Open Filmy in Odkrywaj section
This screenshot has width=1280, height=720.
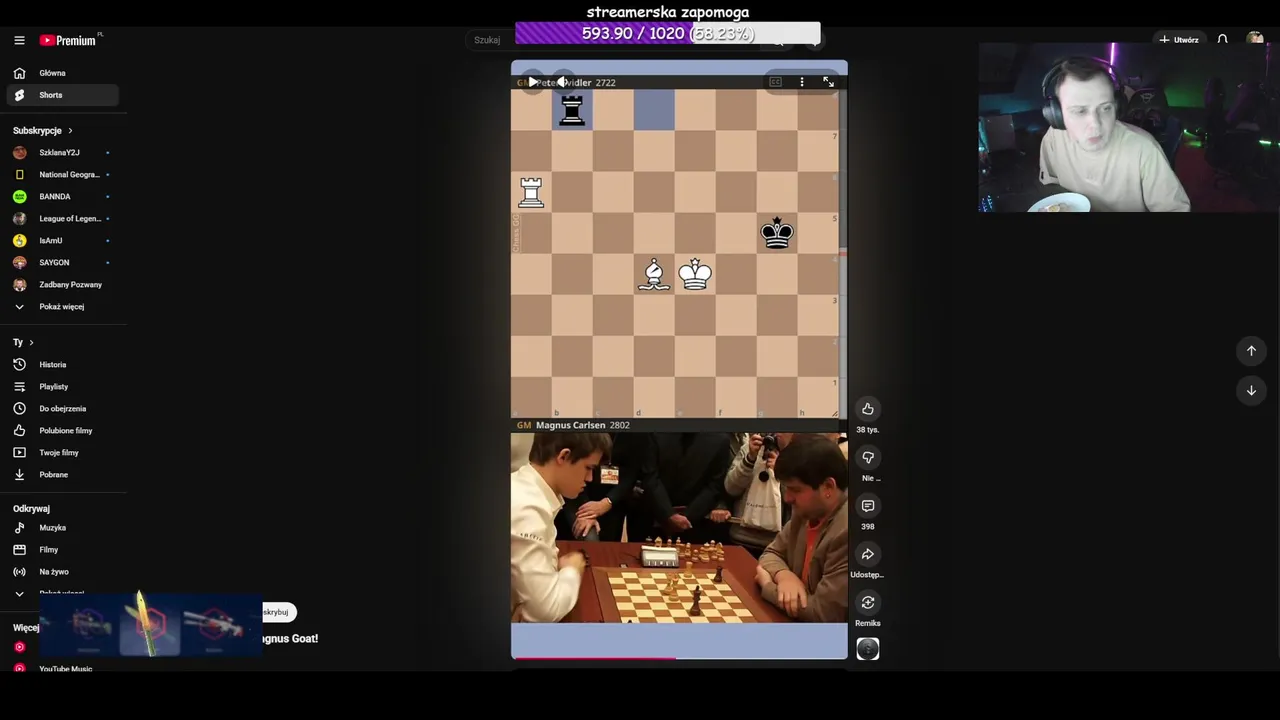point(62,550)
